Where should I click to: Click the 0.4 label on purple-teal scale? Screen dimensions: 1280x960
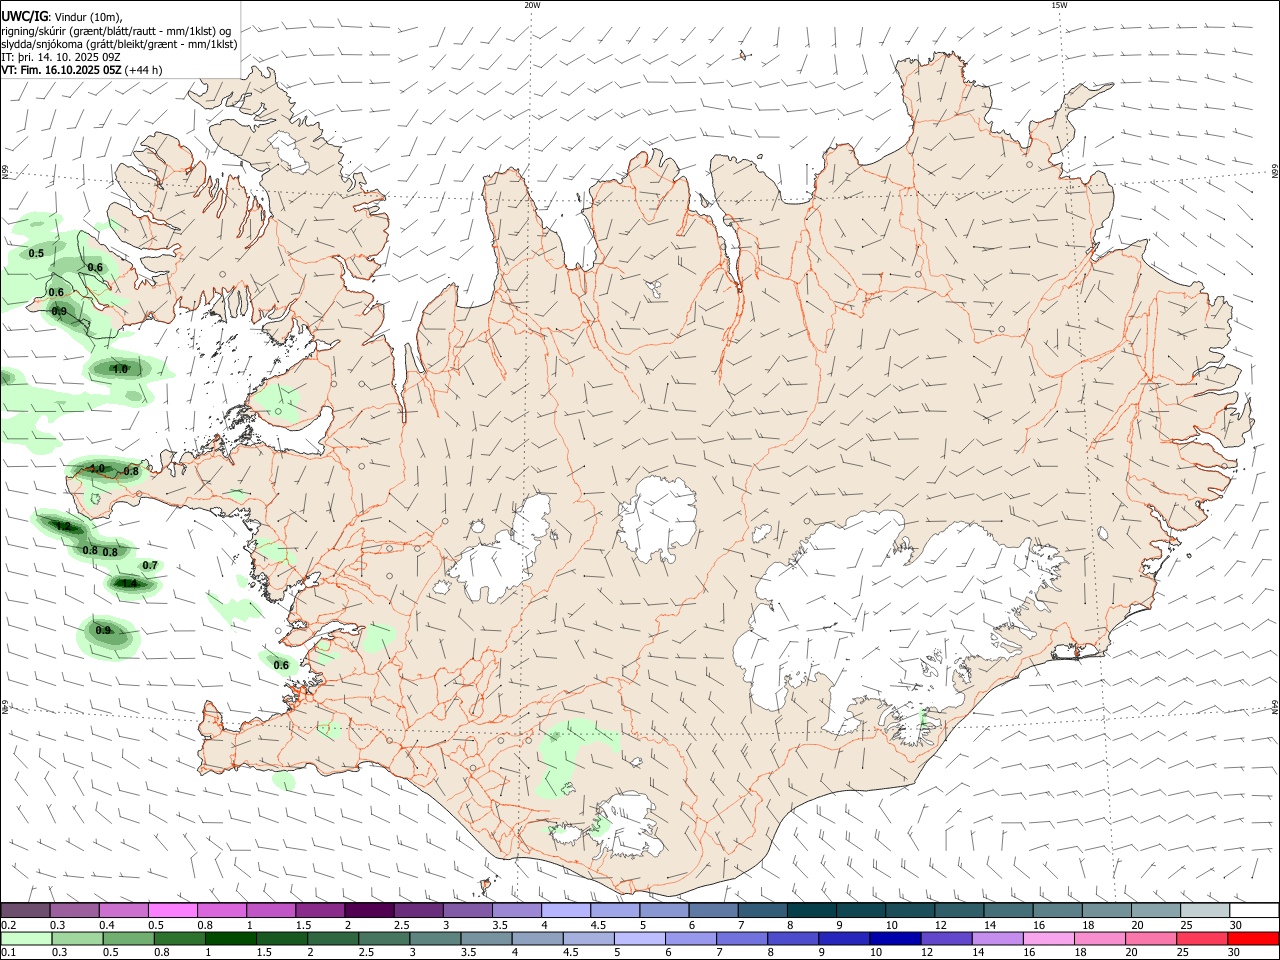click(x=107, y=925)
